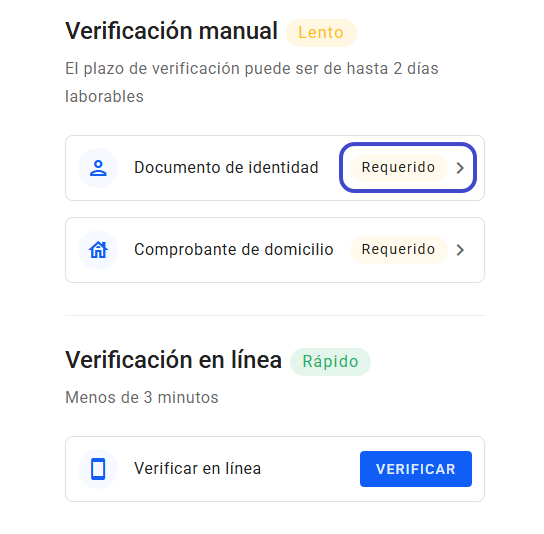Click the verification deadline description text
Screen dimensions: 544x534
252,83
